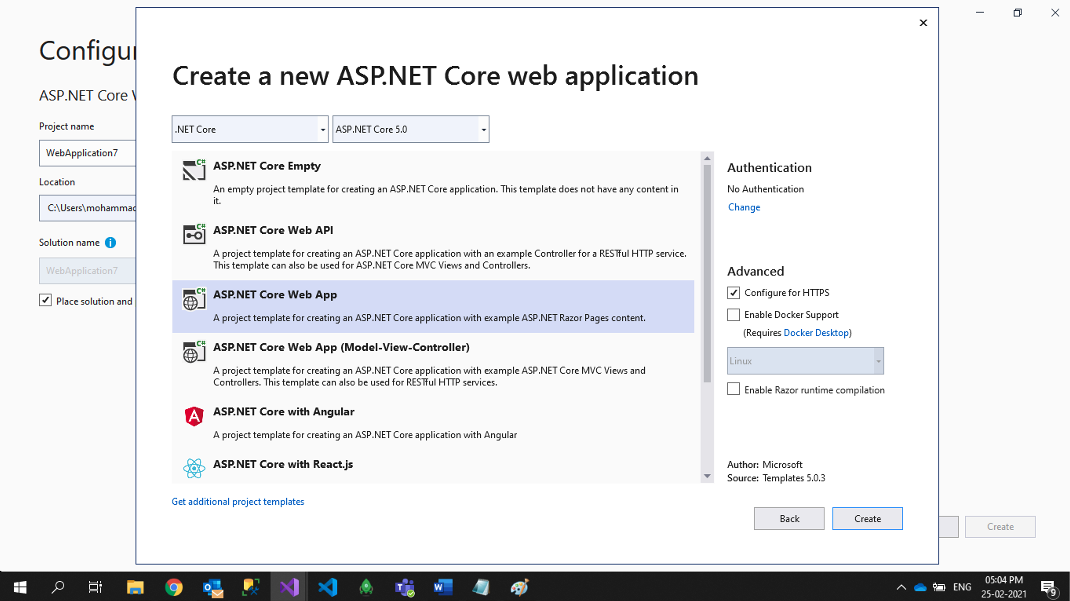Viewport: 1070px width, 601px height.
Task: Open the Linux OS dropdown
Action: 805,361
